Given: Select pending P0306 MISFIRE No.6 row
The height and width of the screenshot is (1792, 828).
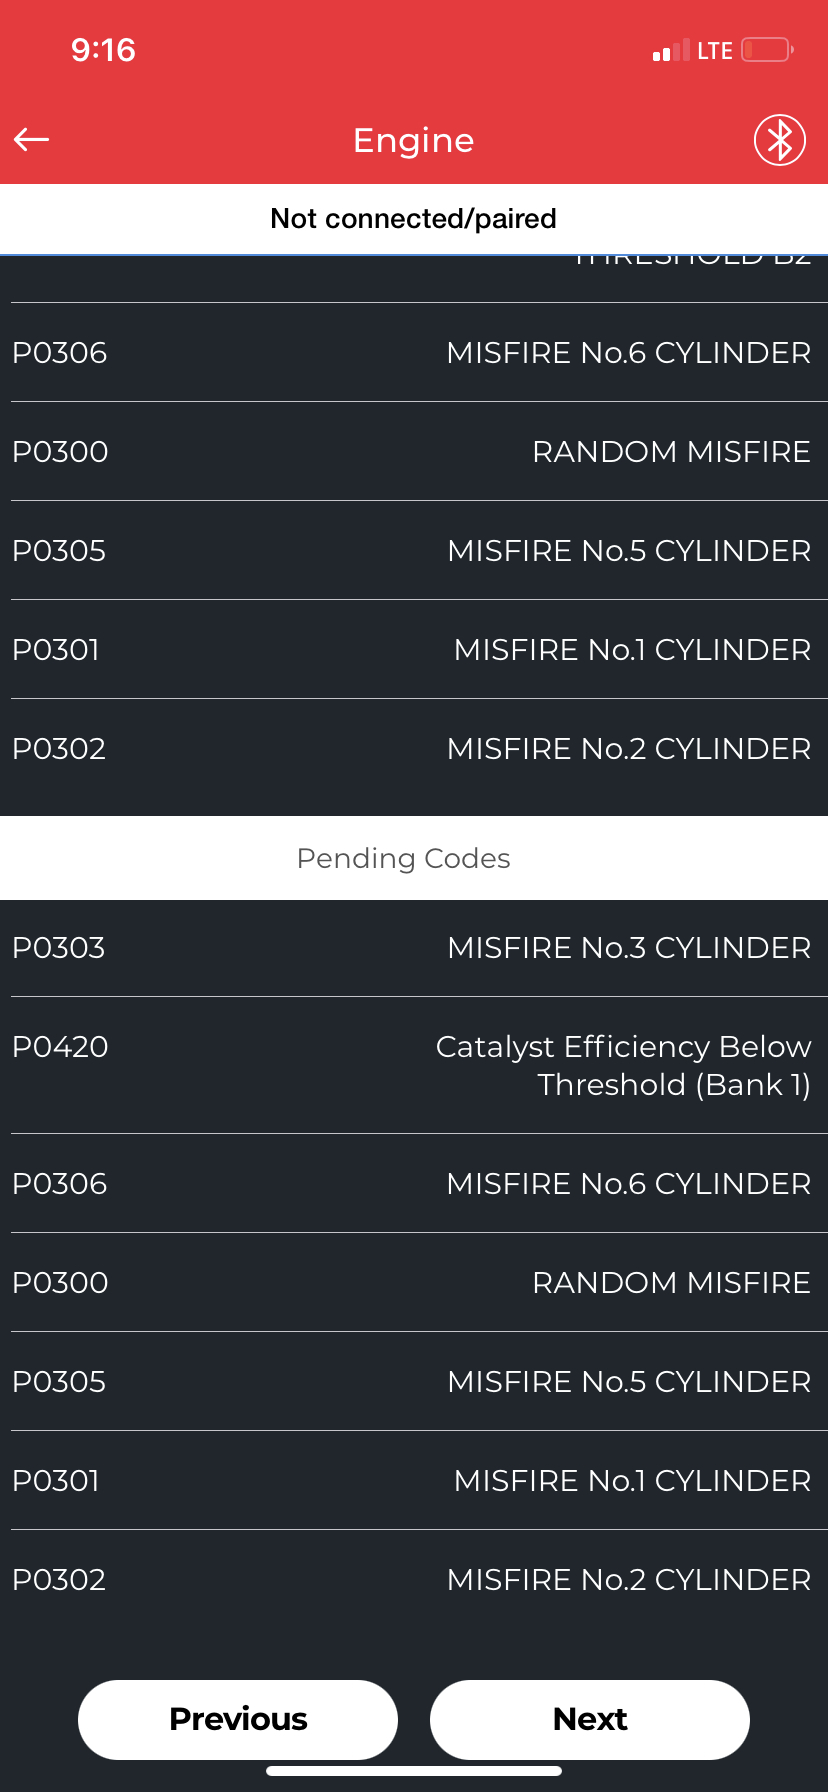Looking at the screenshot, I should 414,1184.
